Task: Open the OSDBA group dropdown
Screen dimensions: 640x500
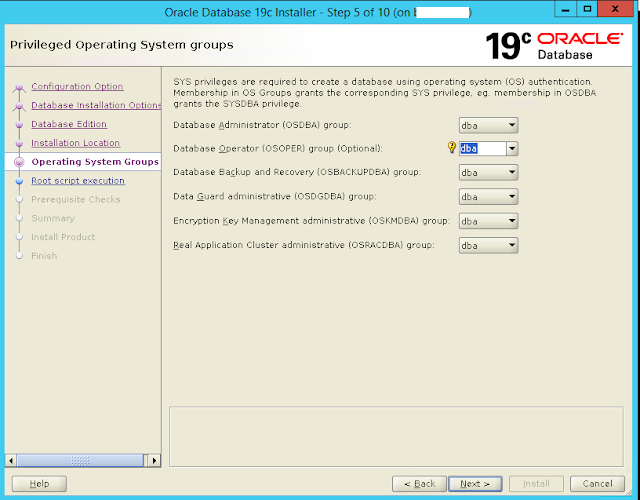Action: tap(488, 125)
